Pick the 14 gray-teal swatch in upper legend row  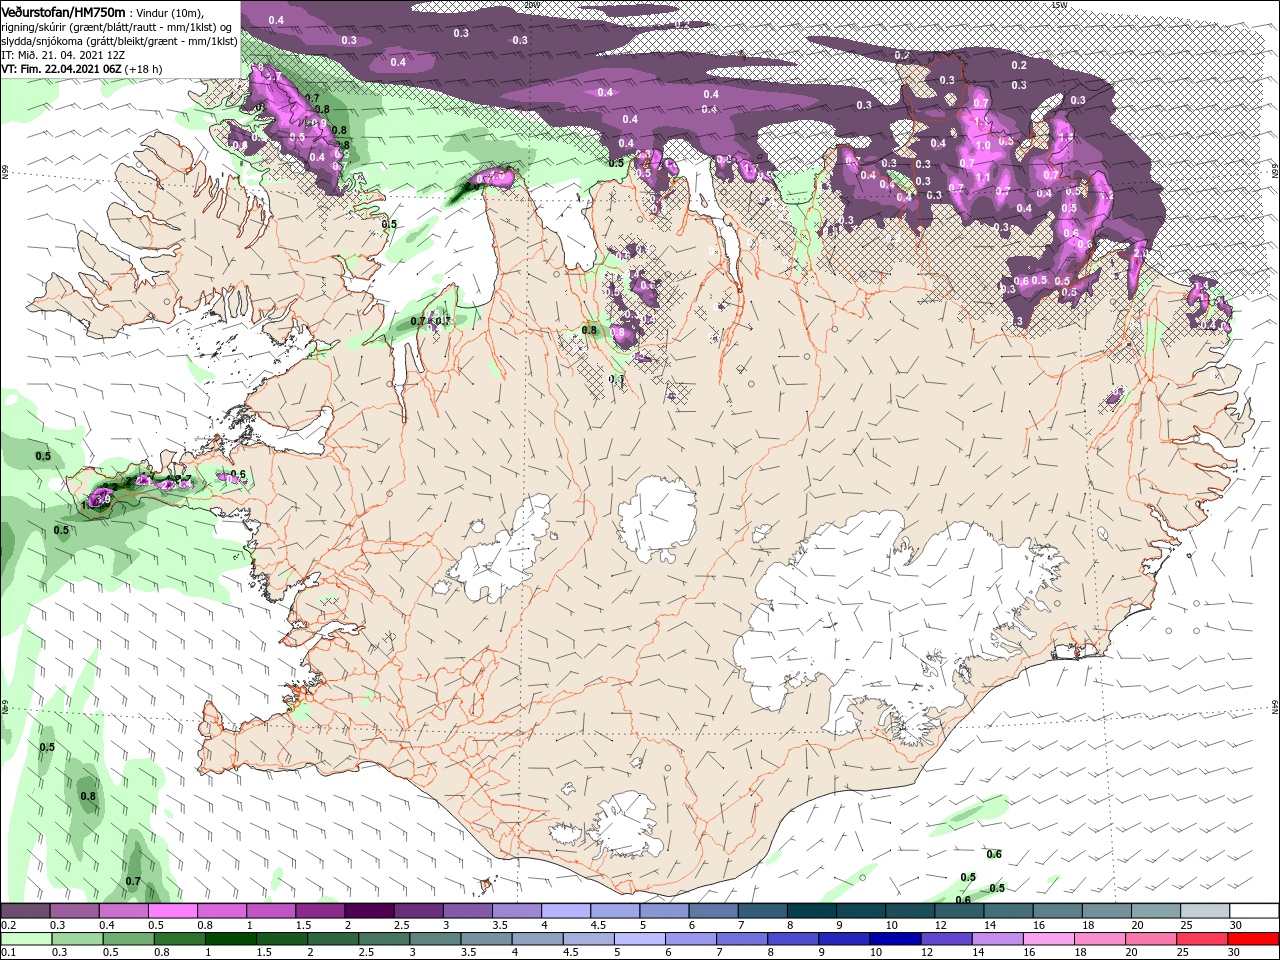click(x=1009, y=911)
